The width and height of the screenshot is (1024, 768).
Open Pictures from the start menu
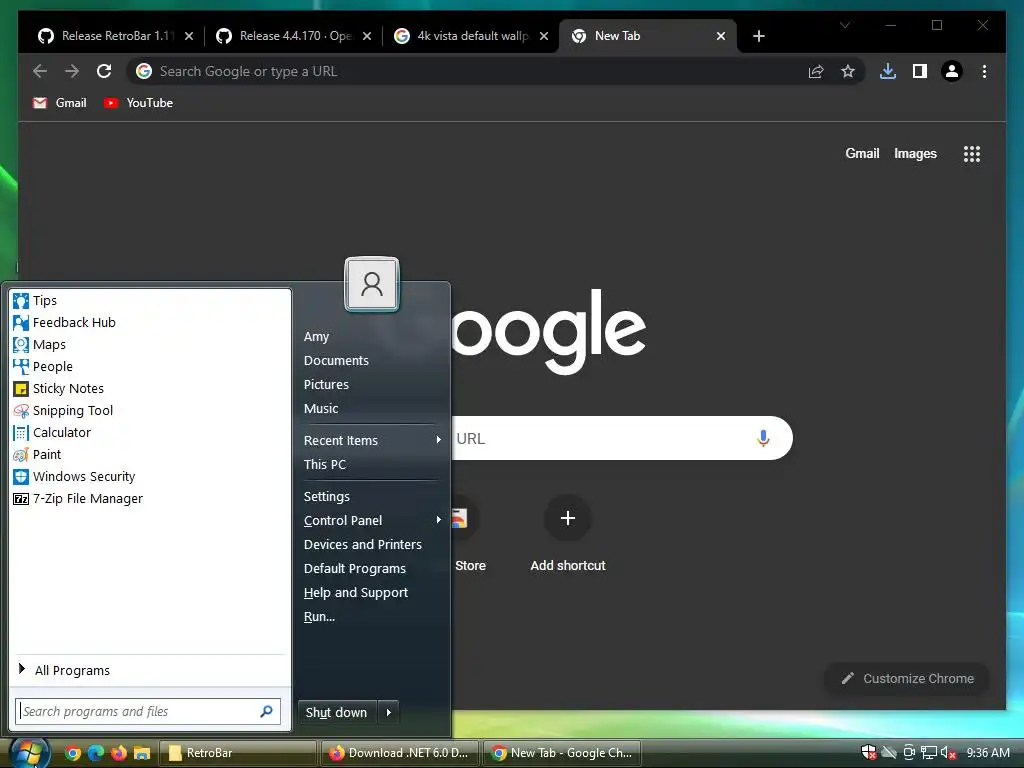[x=326, y=385]
